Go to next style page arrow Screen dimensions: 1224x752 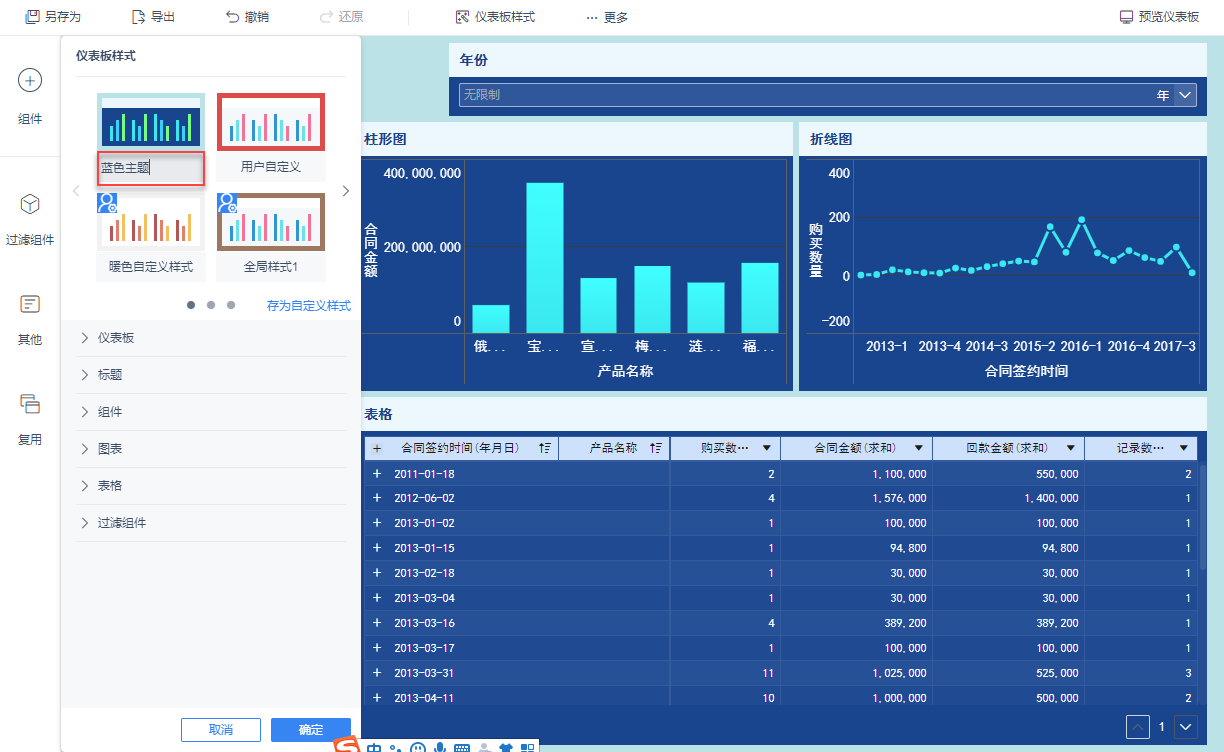click(x=346, y=191)
